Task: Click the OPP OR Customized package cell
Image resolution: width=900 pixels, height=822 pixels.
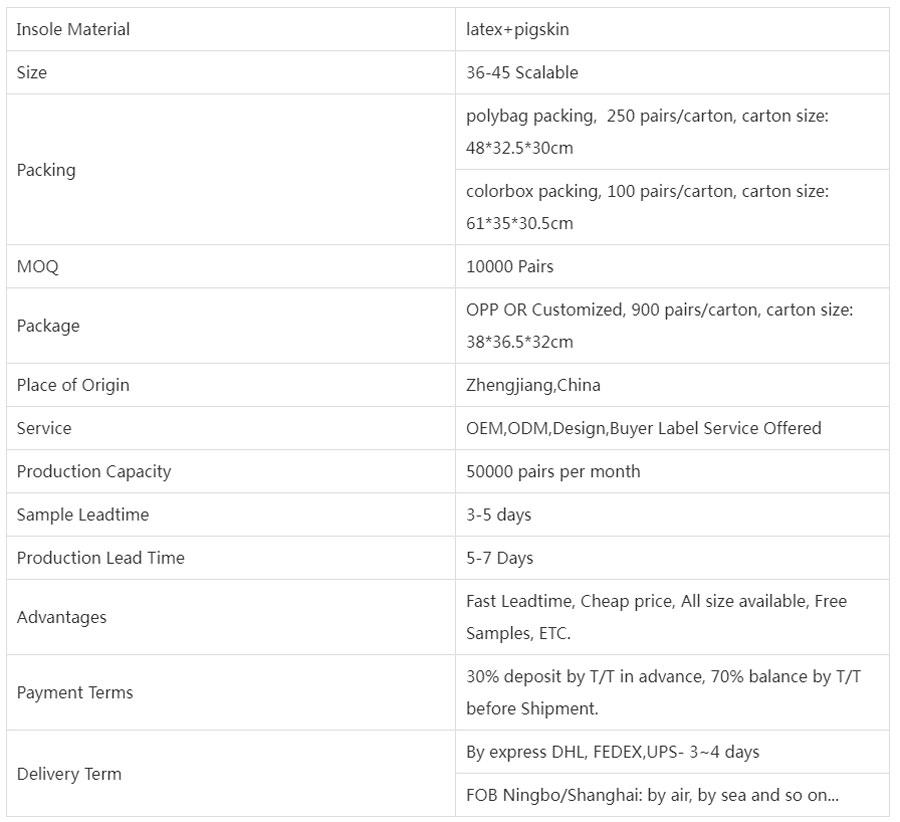Action: pos(659,326)
